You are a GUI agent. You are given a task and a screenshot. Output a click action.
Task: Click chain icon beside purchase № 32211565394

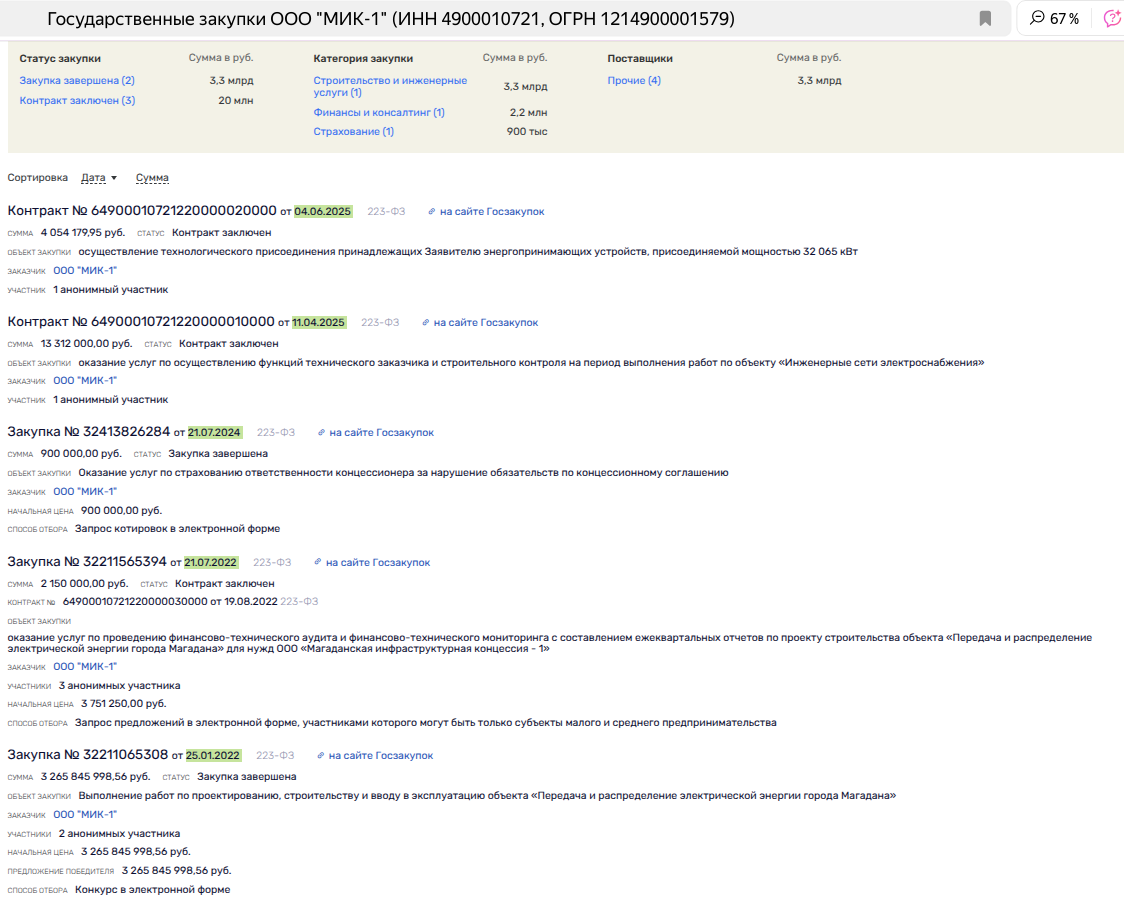coord(318,563)
